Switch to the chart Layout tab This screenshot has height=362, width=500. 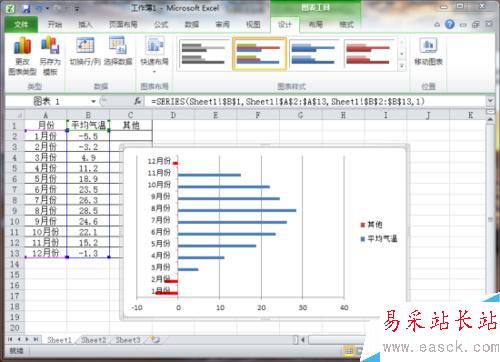point(315,24)
